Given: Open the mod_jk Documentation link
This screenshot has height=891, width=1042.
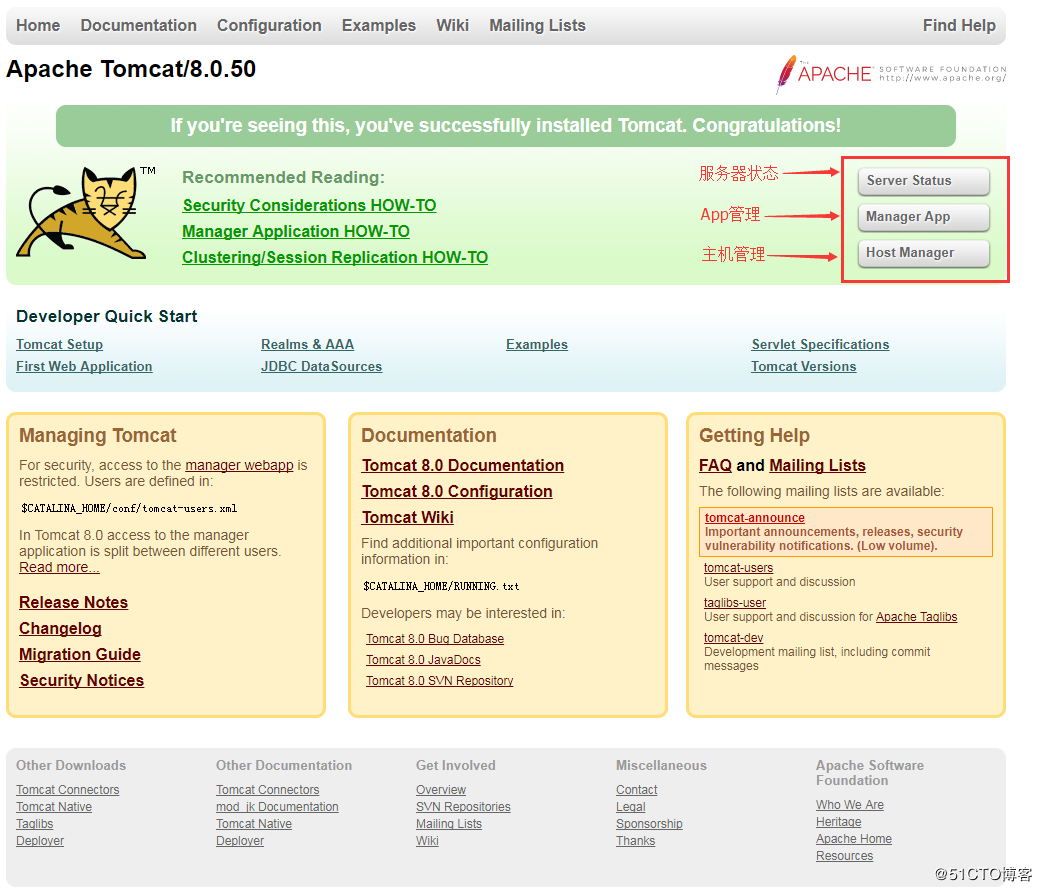Looking at the screenshot, I should coord(277,807).
